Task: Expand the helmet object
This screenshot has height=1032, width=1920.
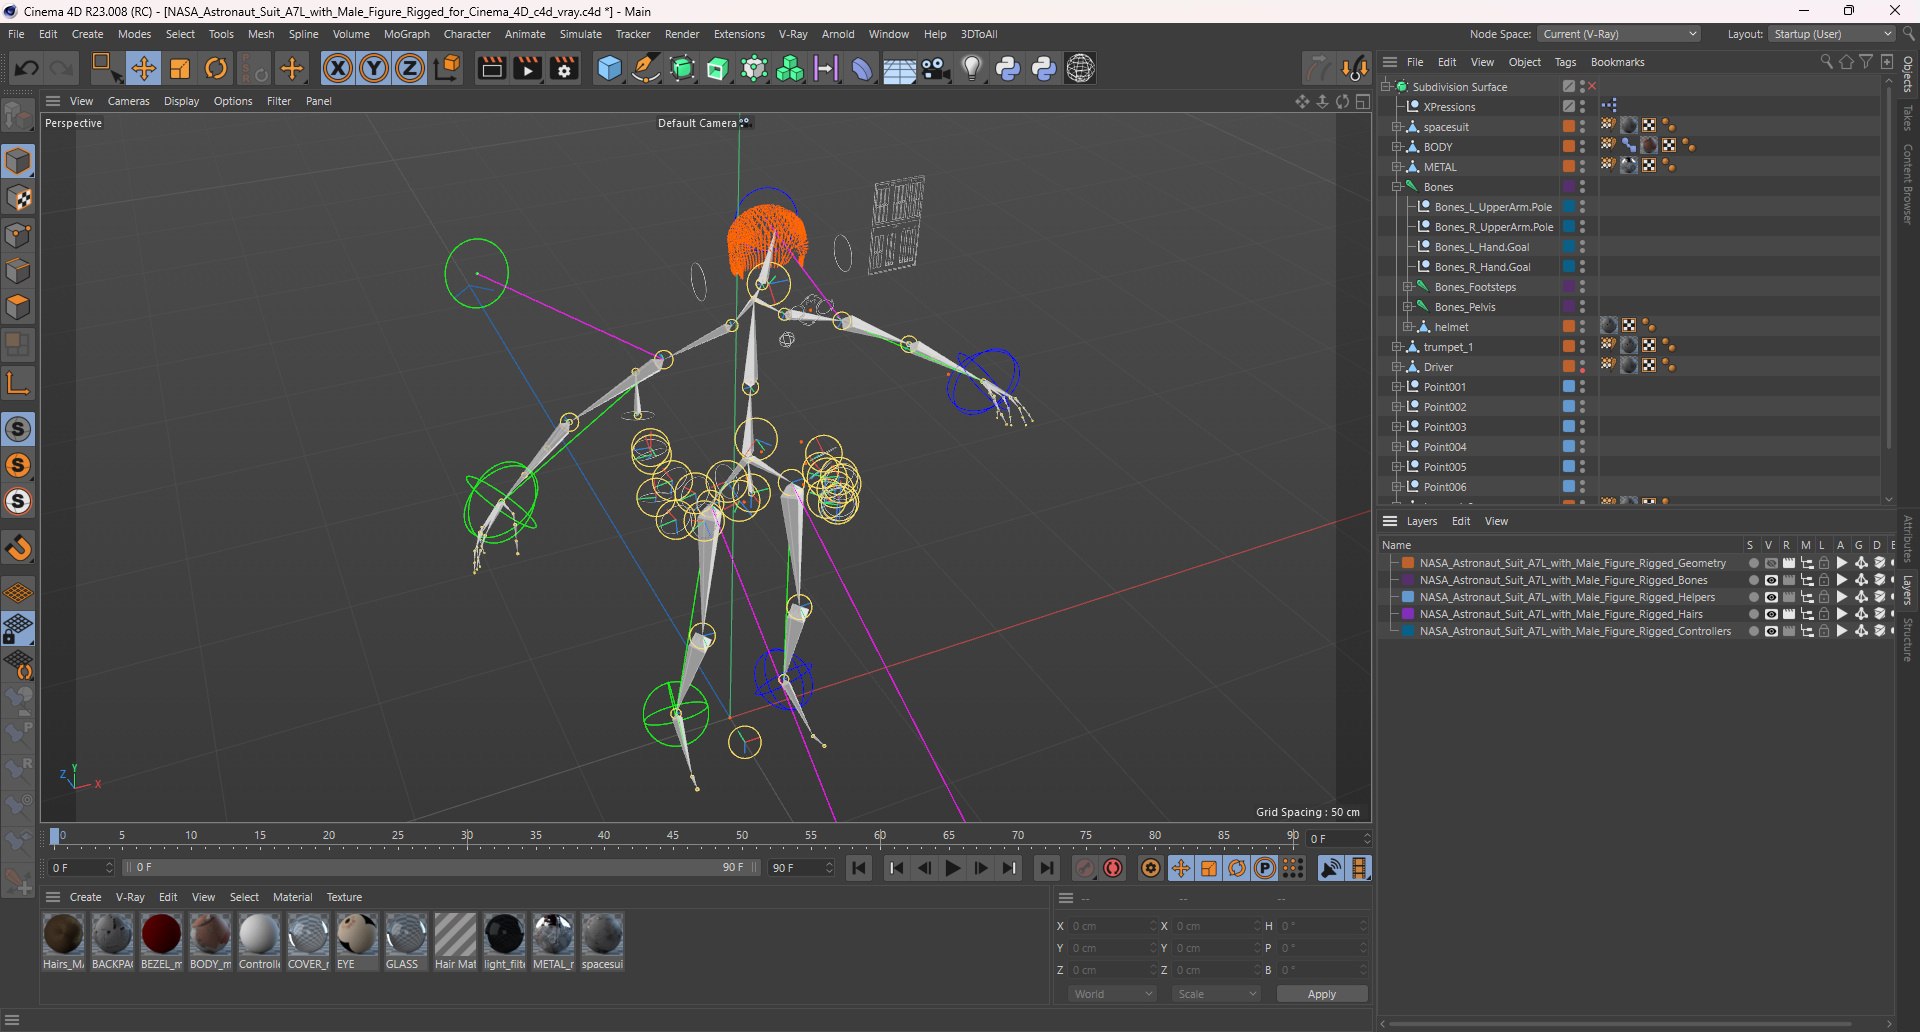Action: tap(1408, 327)
